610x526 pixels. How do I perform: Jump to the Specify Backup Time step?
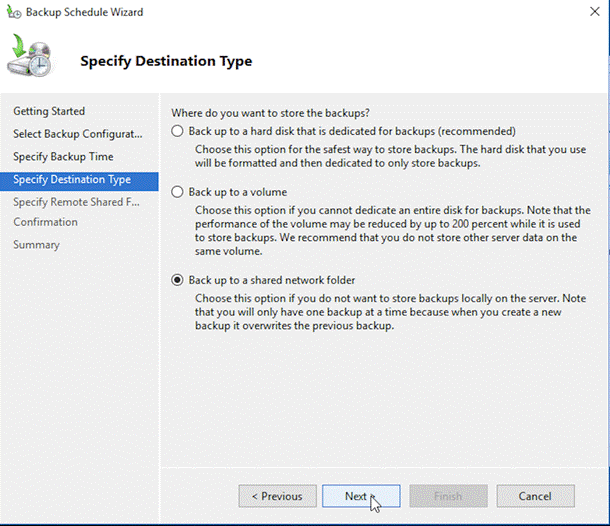[x=63, y=157]
